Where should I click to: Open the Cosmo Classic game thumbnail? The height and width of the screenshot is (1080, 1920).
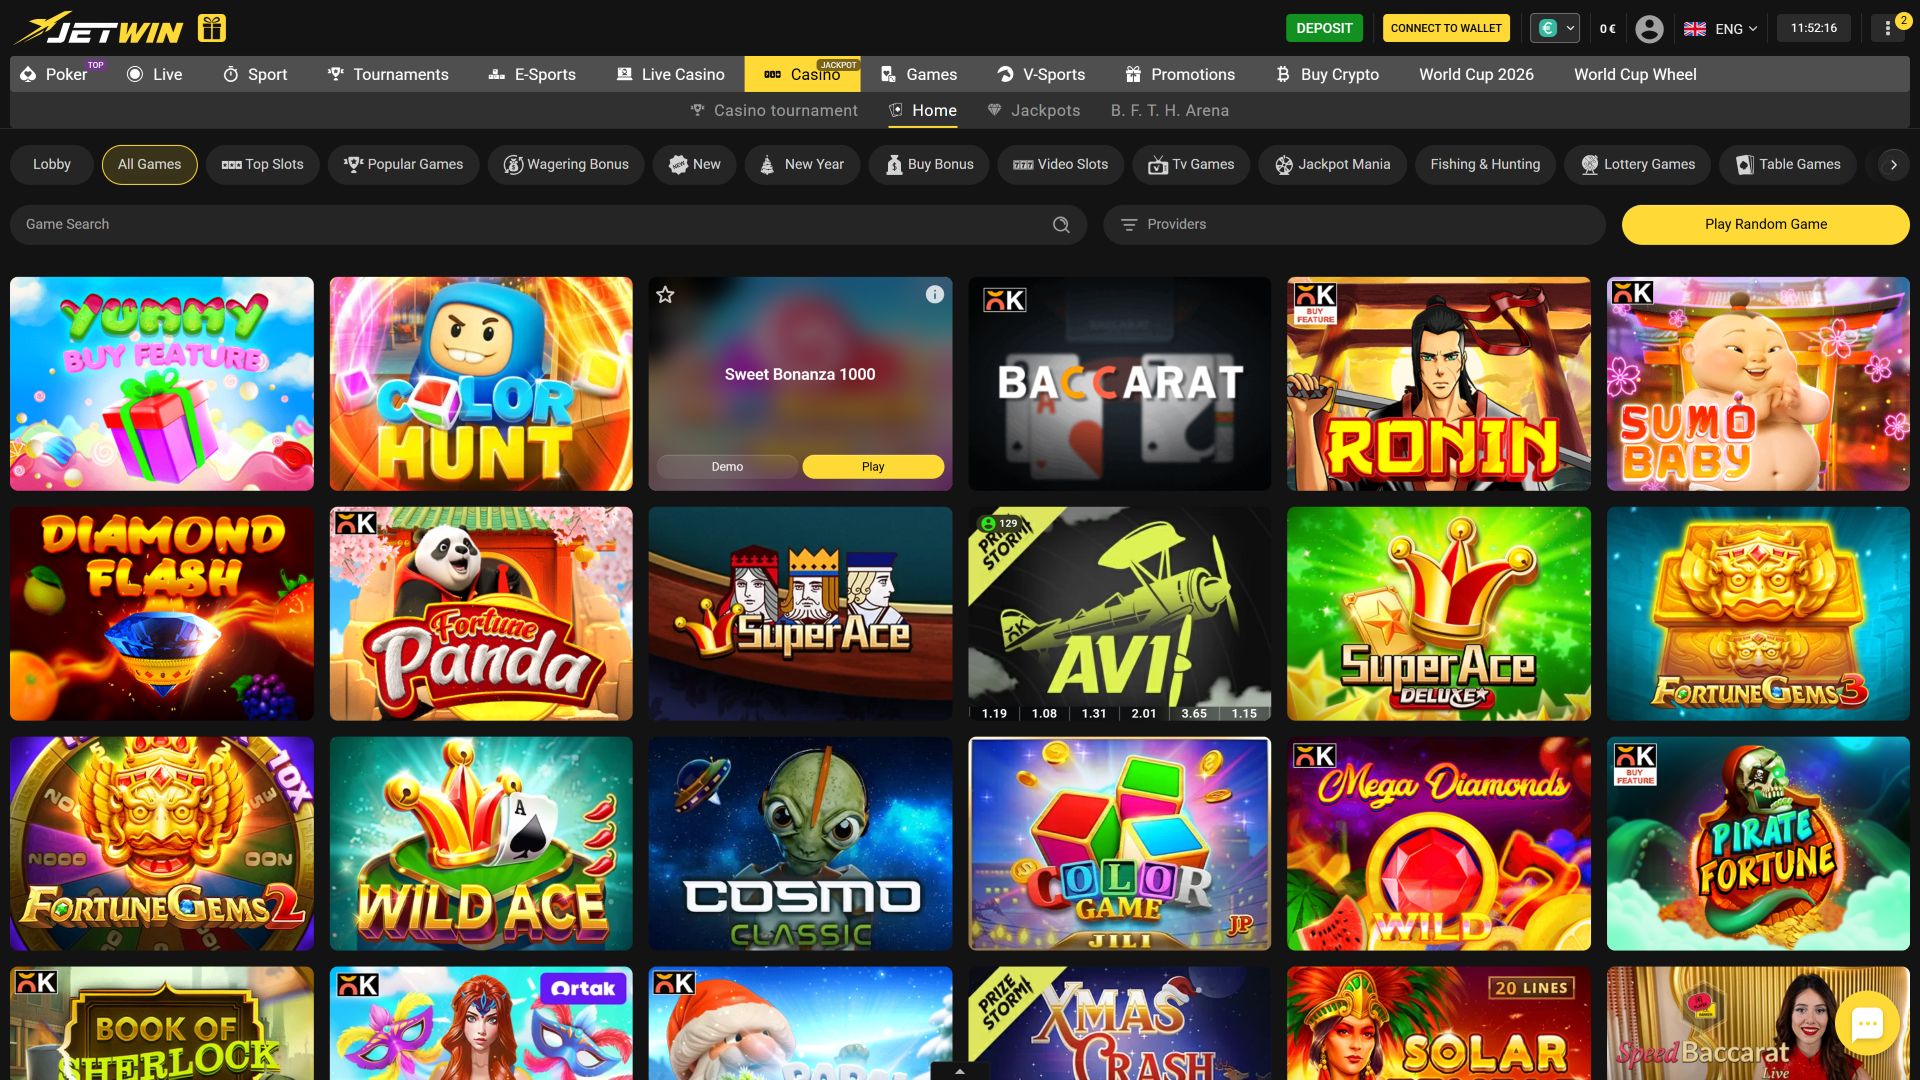tap(800, 844)
